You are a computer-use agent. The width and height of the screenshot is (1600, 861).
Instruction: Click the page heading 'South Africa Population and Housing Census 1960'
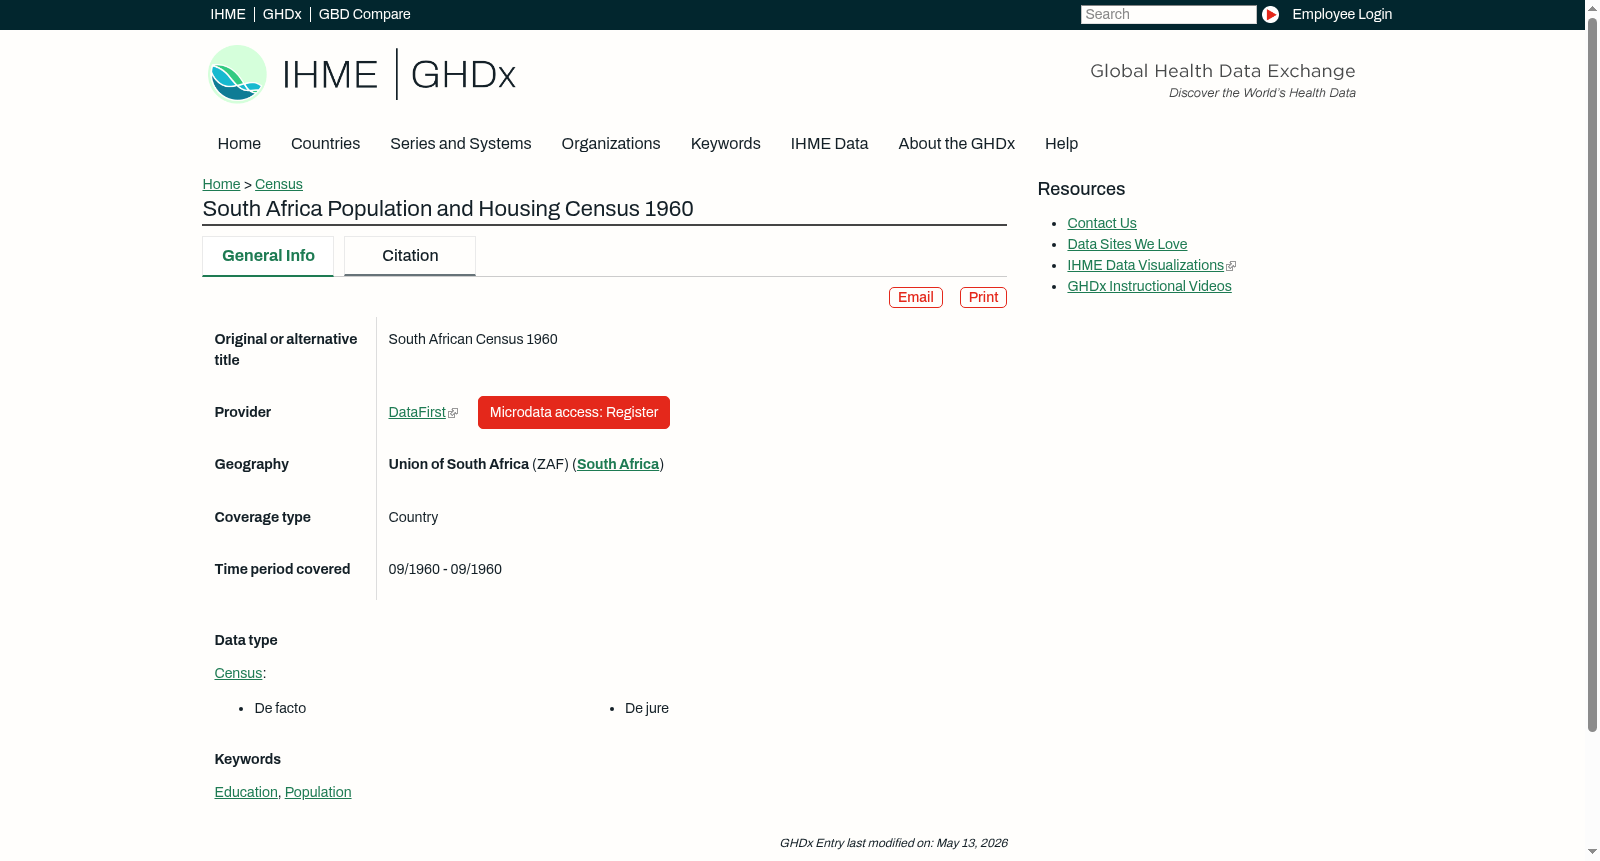[x=448, y=209]
